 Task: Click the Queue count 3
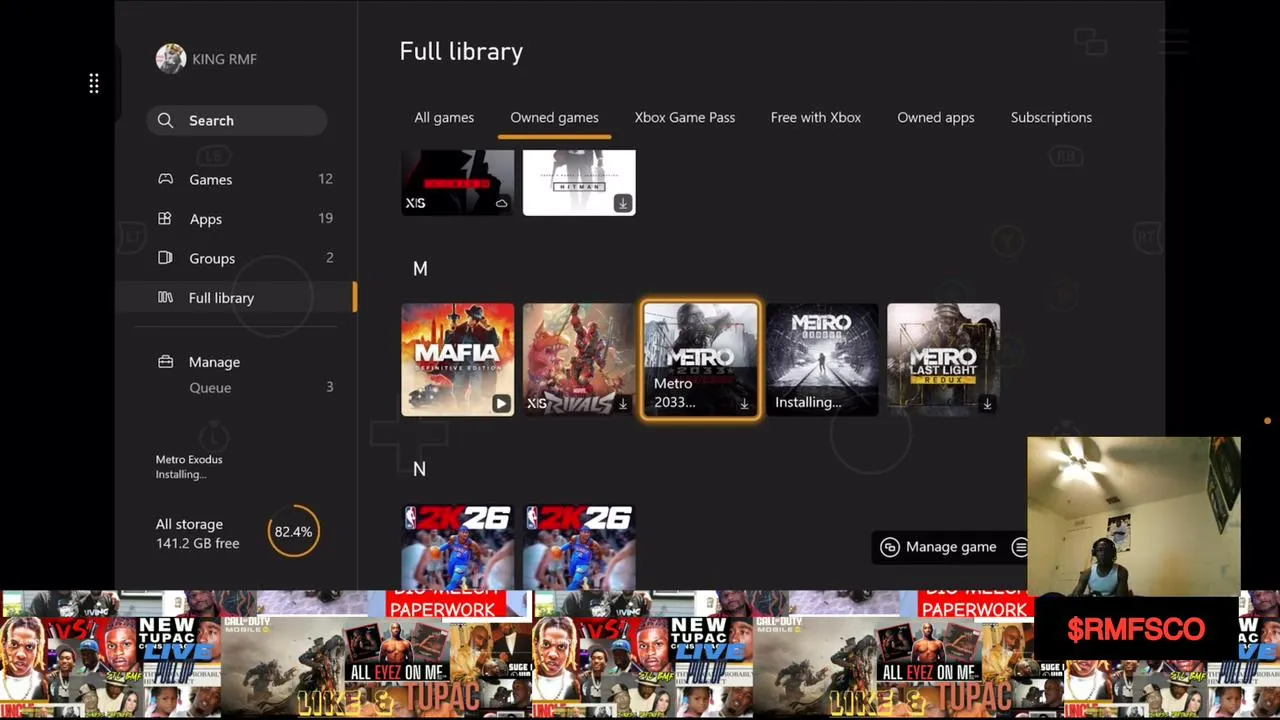[329, 387]
